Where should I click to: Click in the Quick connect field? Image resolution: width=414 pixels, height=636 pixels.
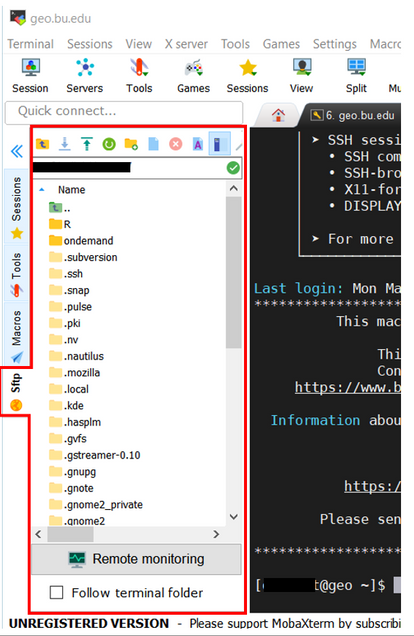tap(124, 113)
